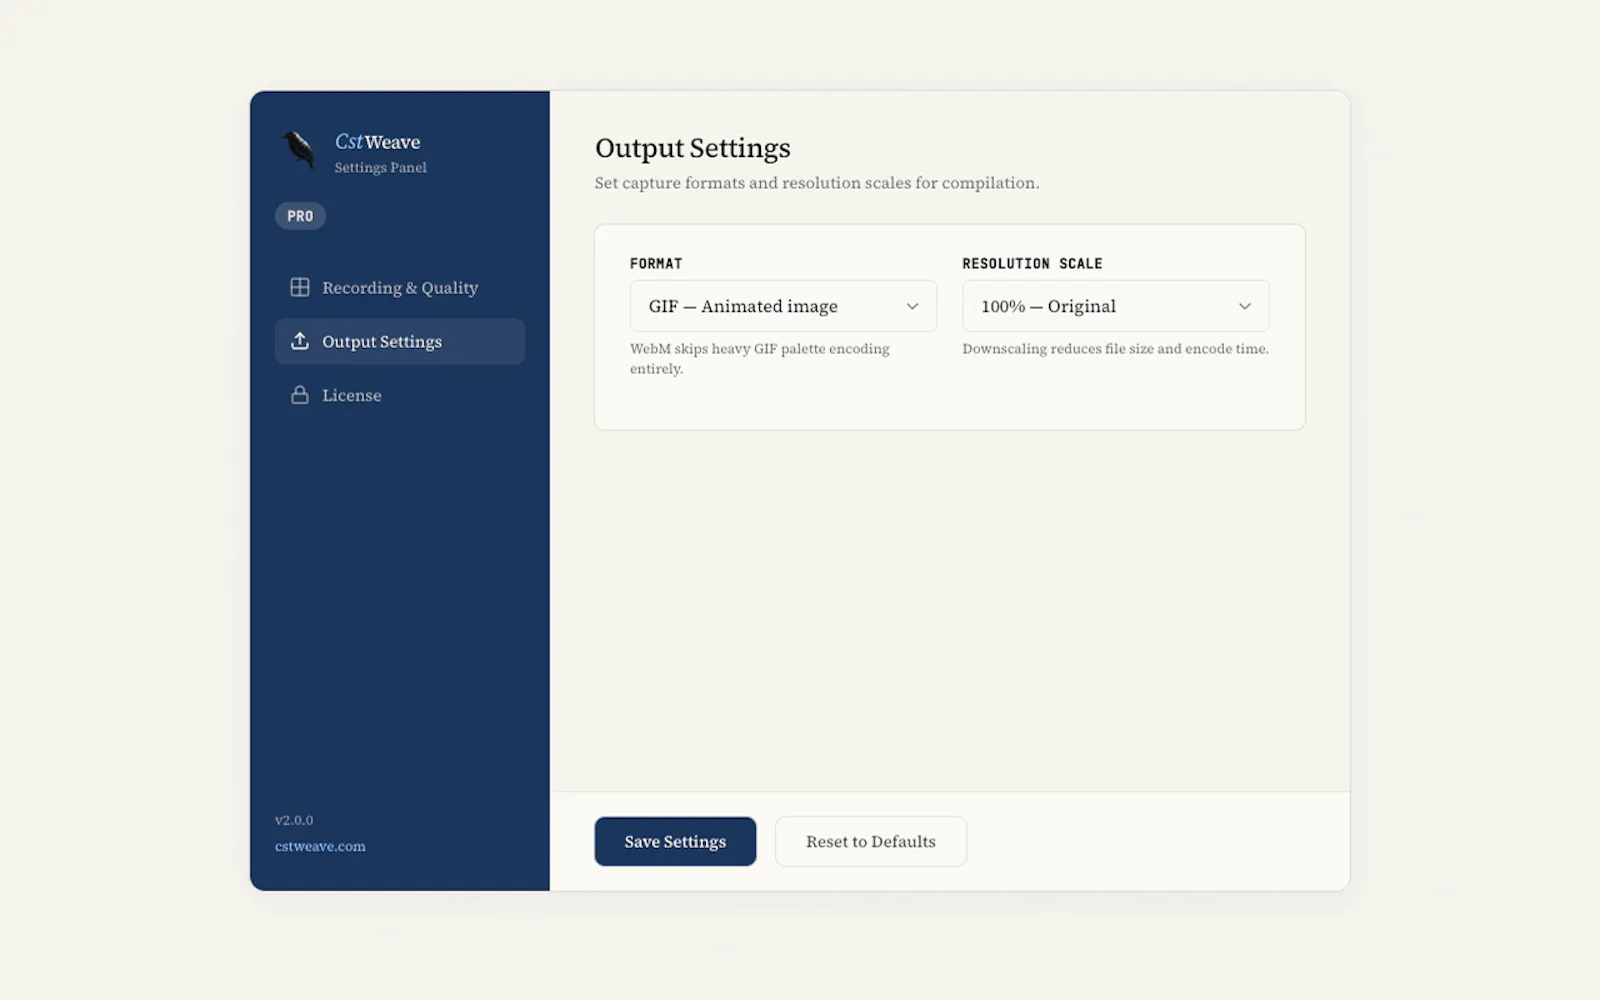Click the License lock icon
1600x1000 pixels.
(299, 395)
